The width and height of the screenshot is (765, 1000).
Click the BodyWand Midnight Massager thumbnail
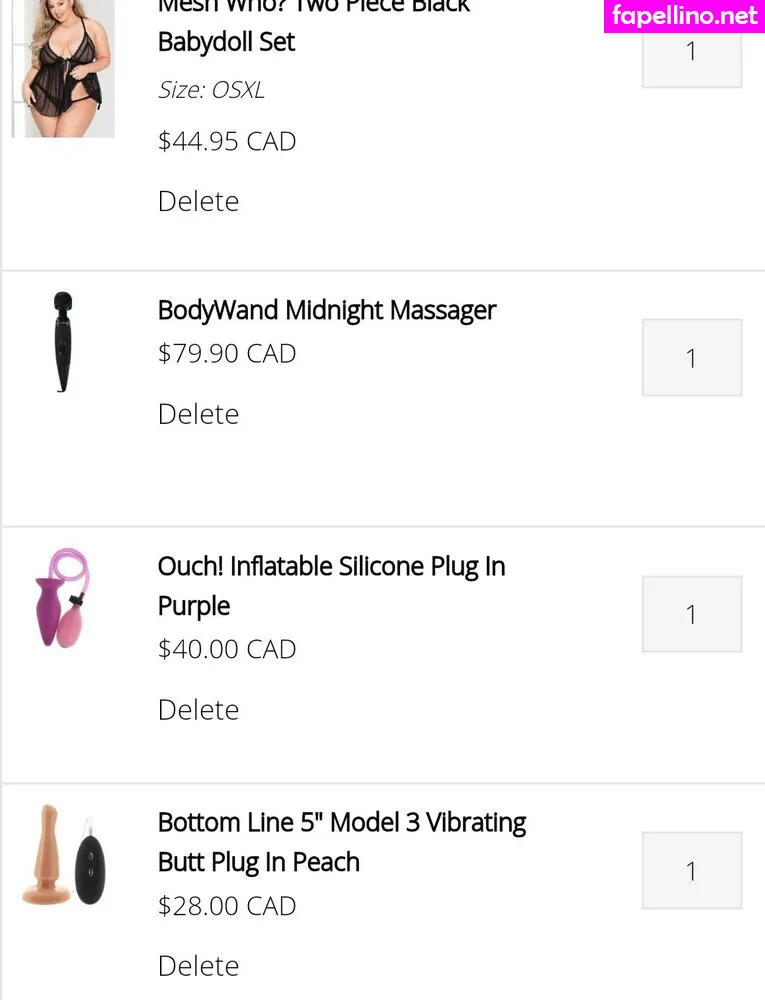pyautogui.click(x=64, y=342)
